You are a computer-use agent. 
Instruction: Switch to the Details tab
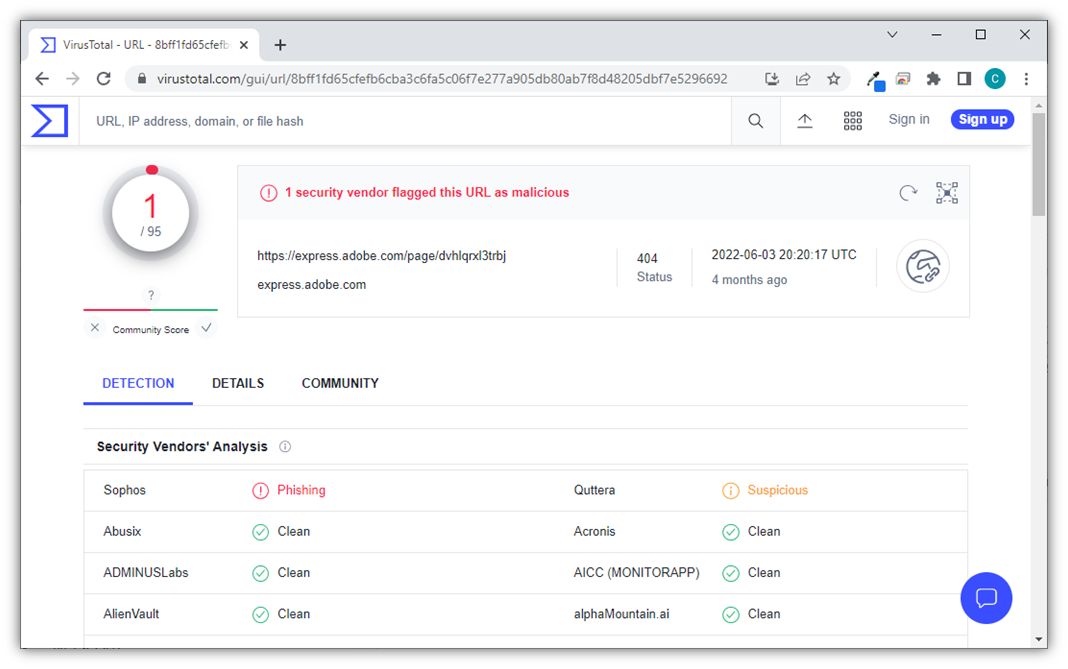click(237, 383)
